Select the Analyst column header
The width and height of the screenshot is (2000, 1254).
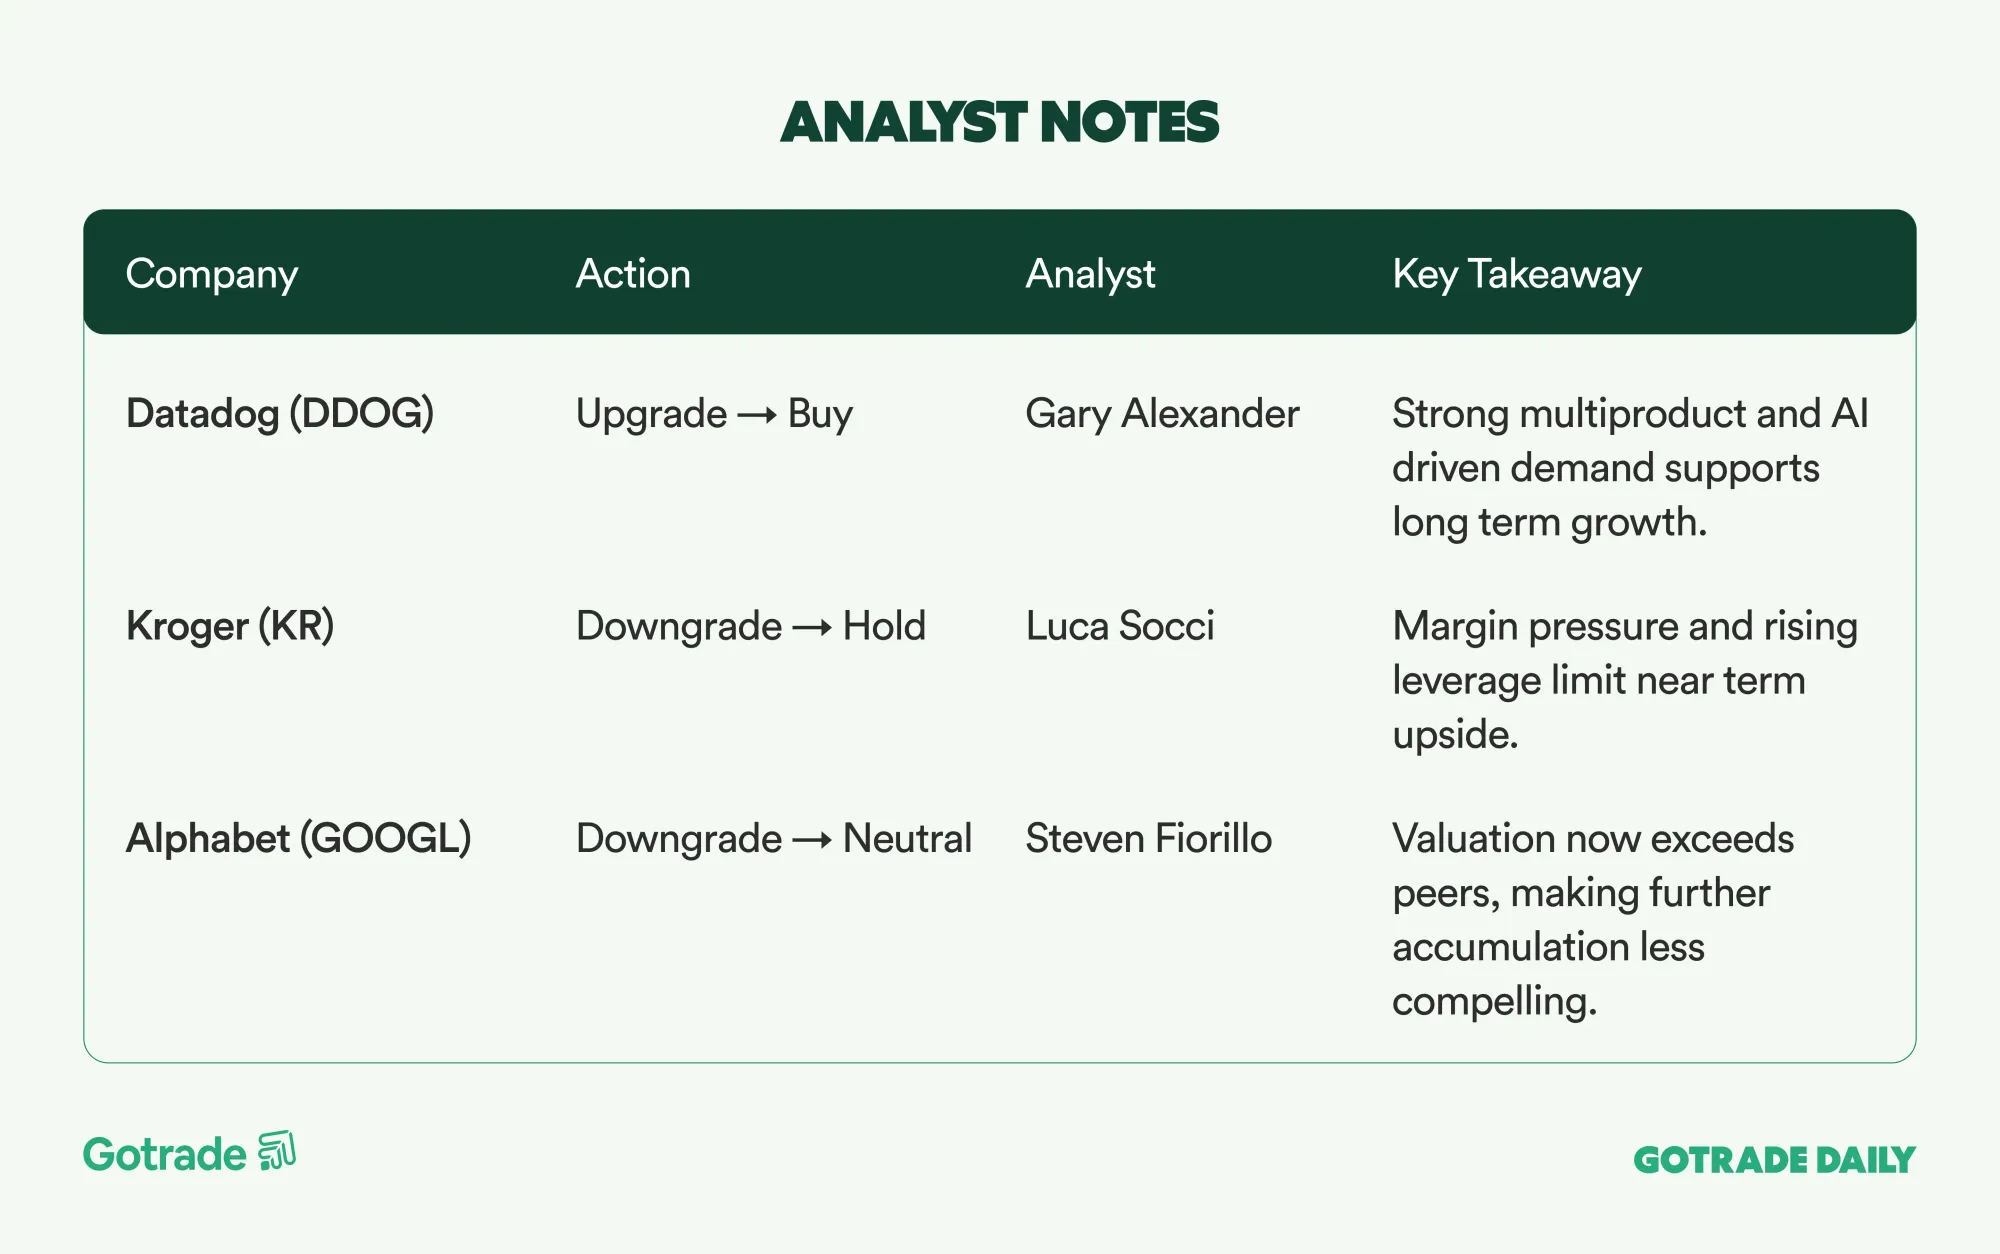[x=1090, y=274]
